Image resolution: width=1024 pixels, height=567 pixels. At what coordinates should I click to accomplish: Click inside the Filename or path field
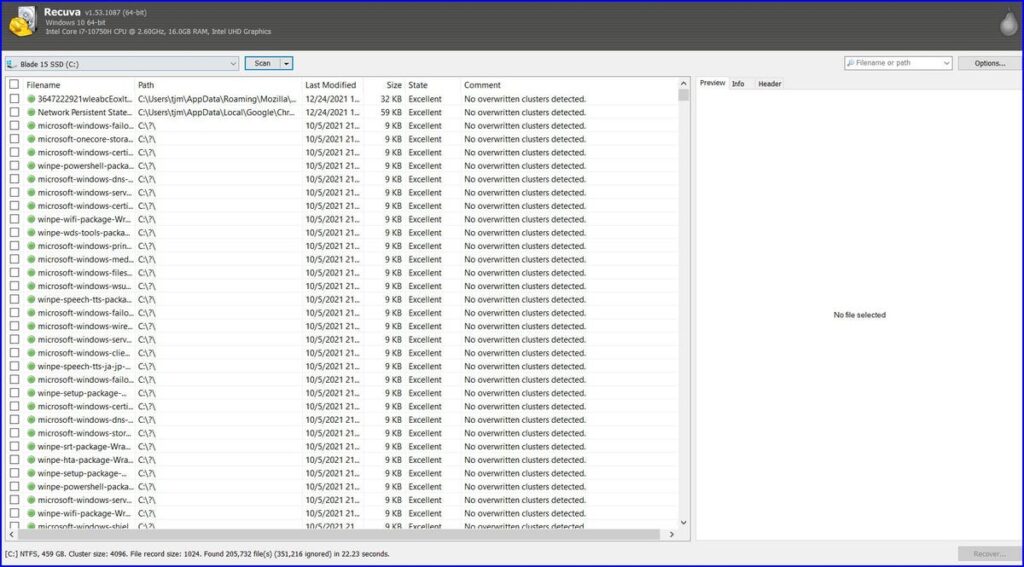tap(897, 63)
